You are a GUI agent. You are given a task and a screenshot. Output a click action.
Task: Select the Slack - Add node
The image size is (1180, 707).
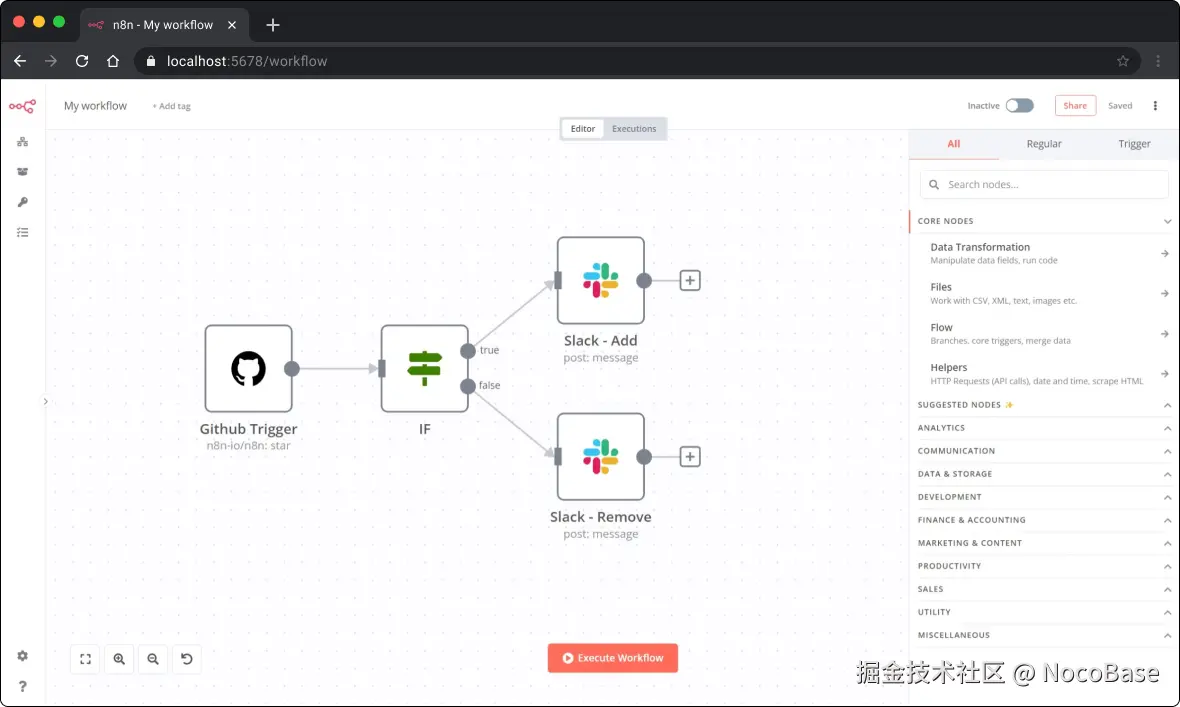tap(601, 280)
